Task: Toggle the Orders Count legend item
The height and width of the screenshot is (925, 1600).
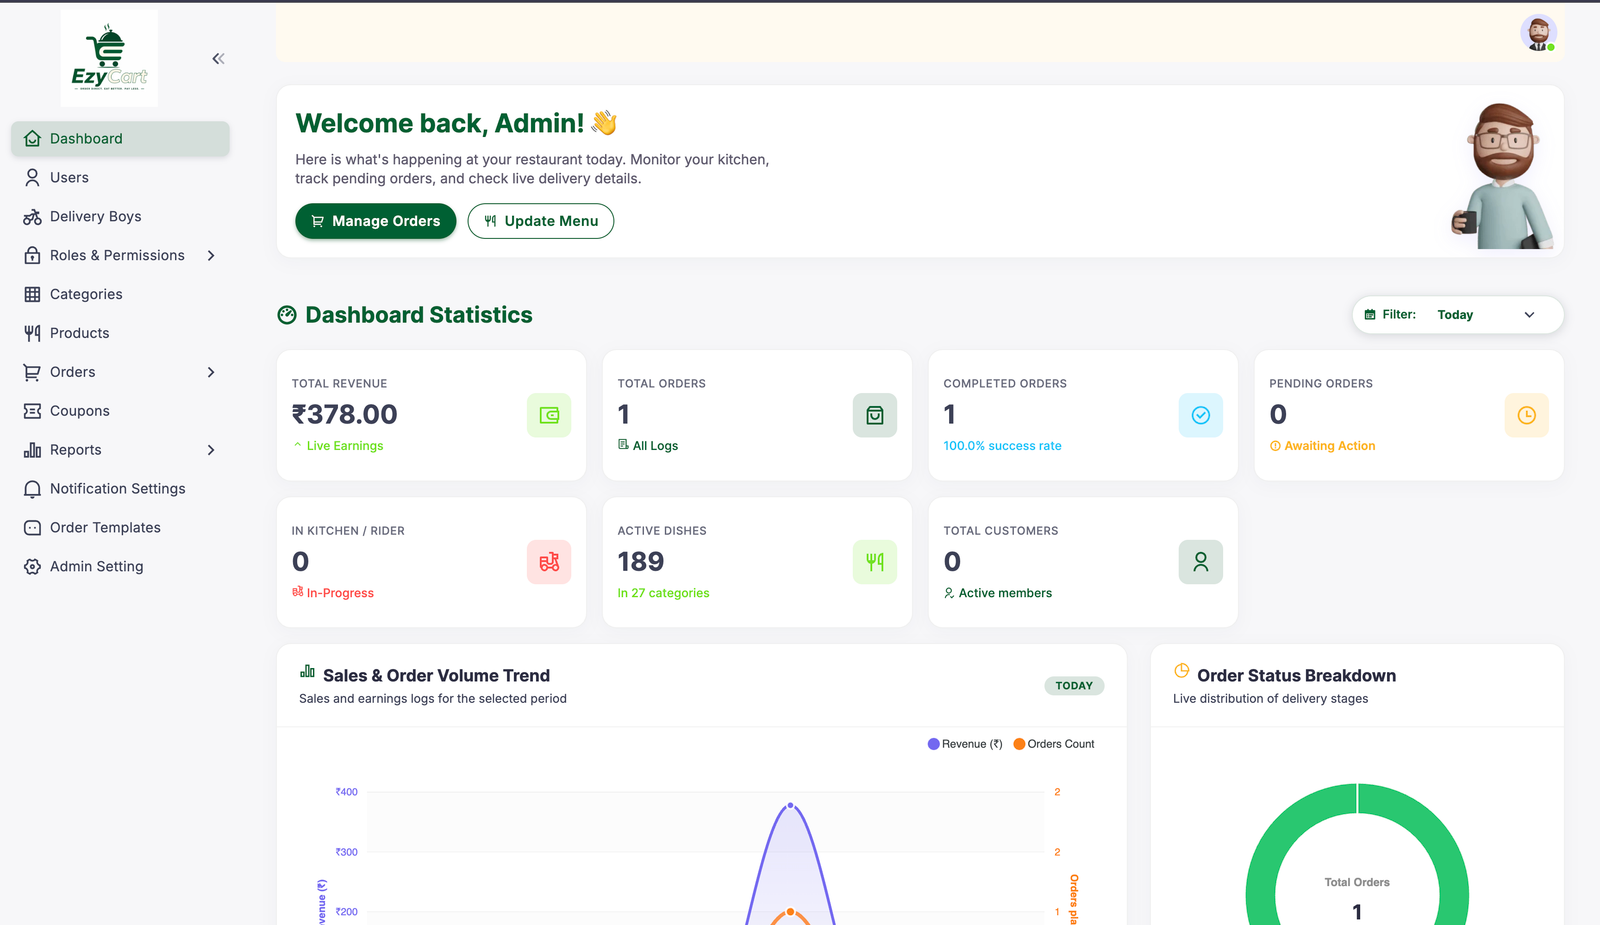Action: [1054, 744]
